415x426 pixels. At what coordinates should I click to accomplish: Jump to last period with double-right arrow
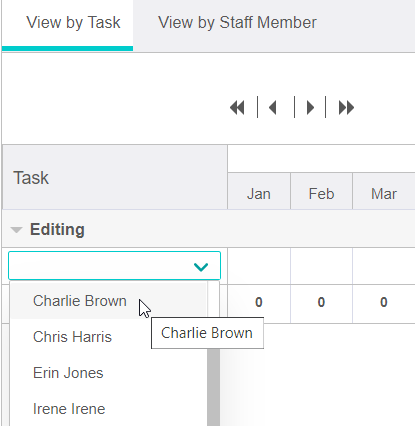click(346, 108)
